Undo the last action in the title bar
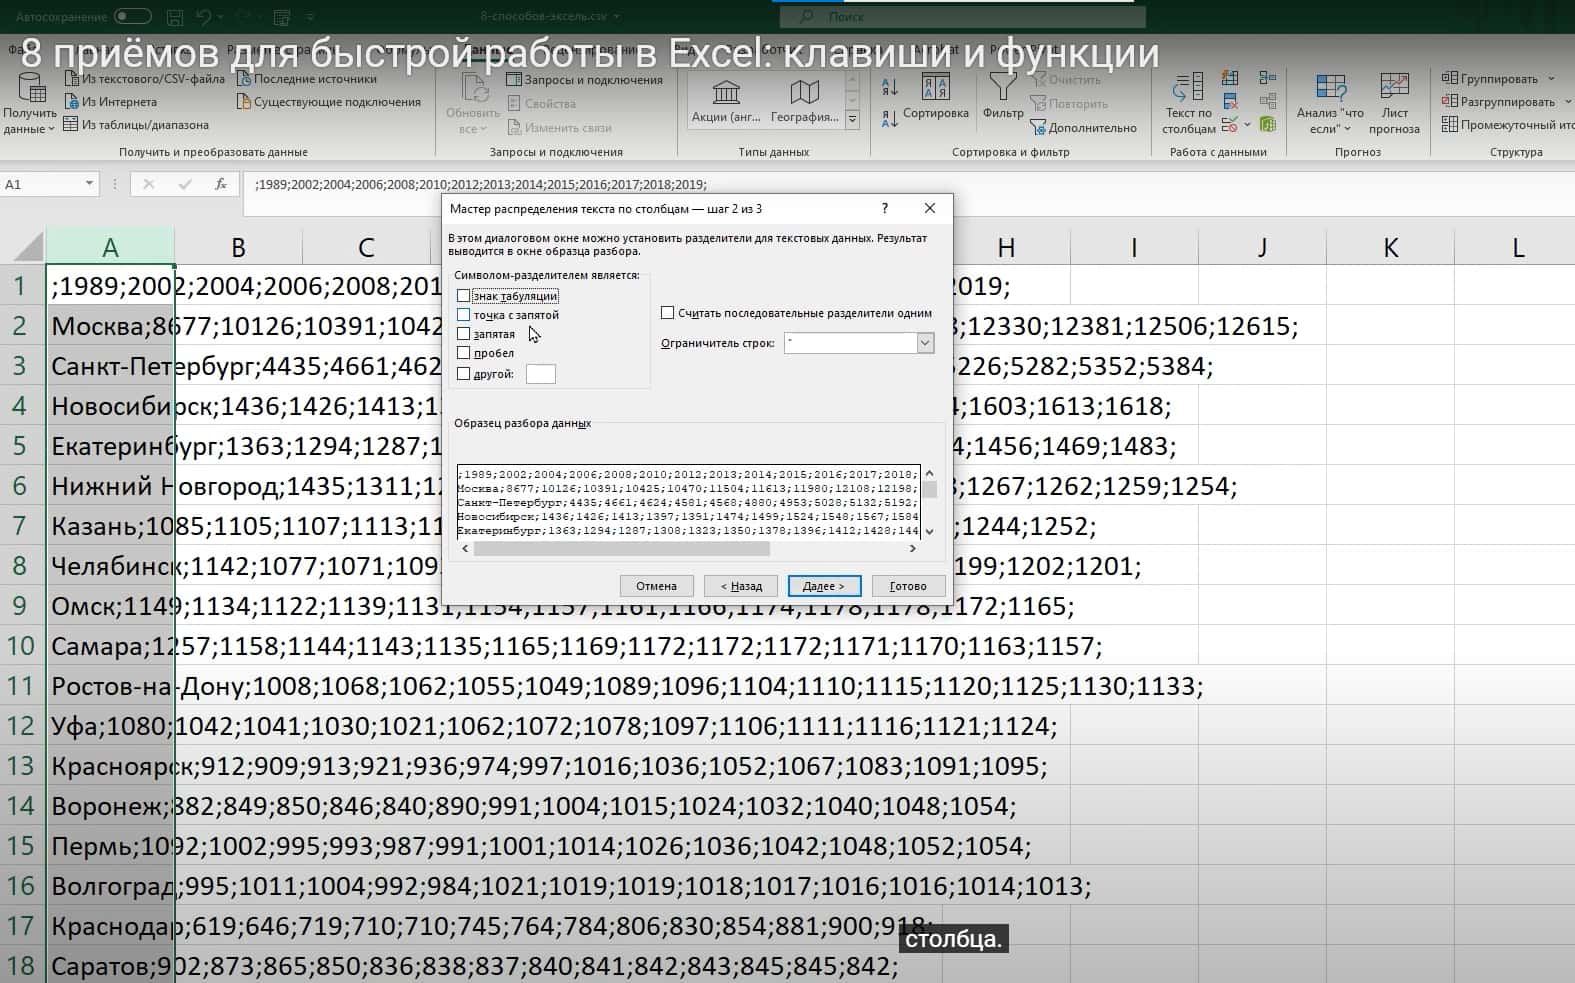Image resolution: width=1575 pixels, height=983 pixels. [204, 17]
